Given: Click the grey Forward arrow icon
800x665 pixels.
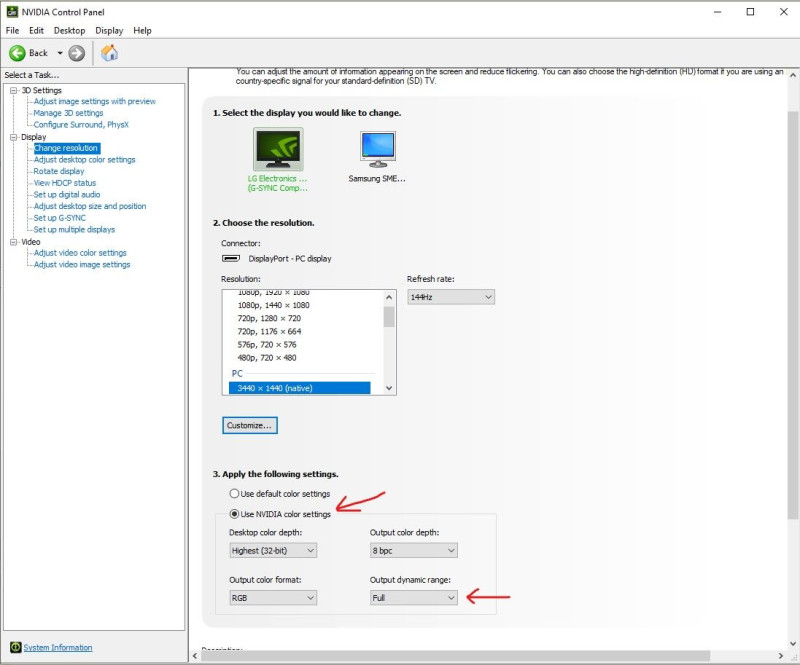Looking at the screenshot, I should (77, 53).
